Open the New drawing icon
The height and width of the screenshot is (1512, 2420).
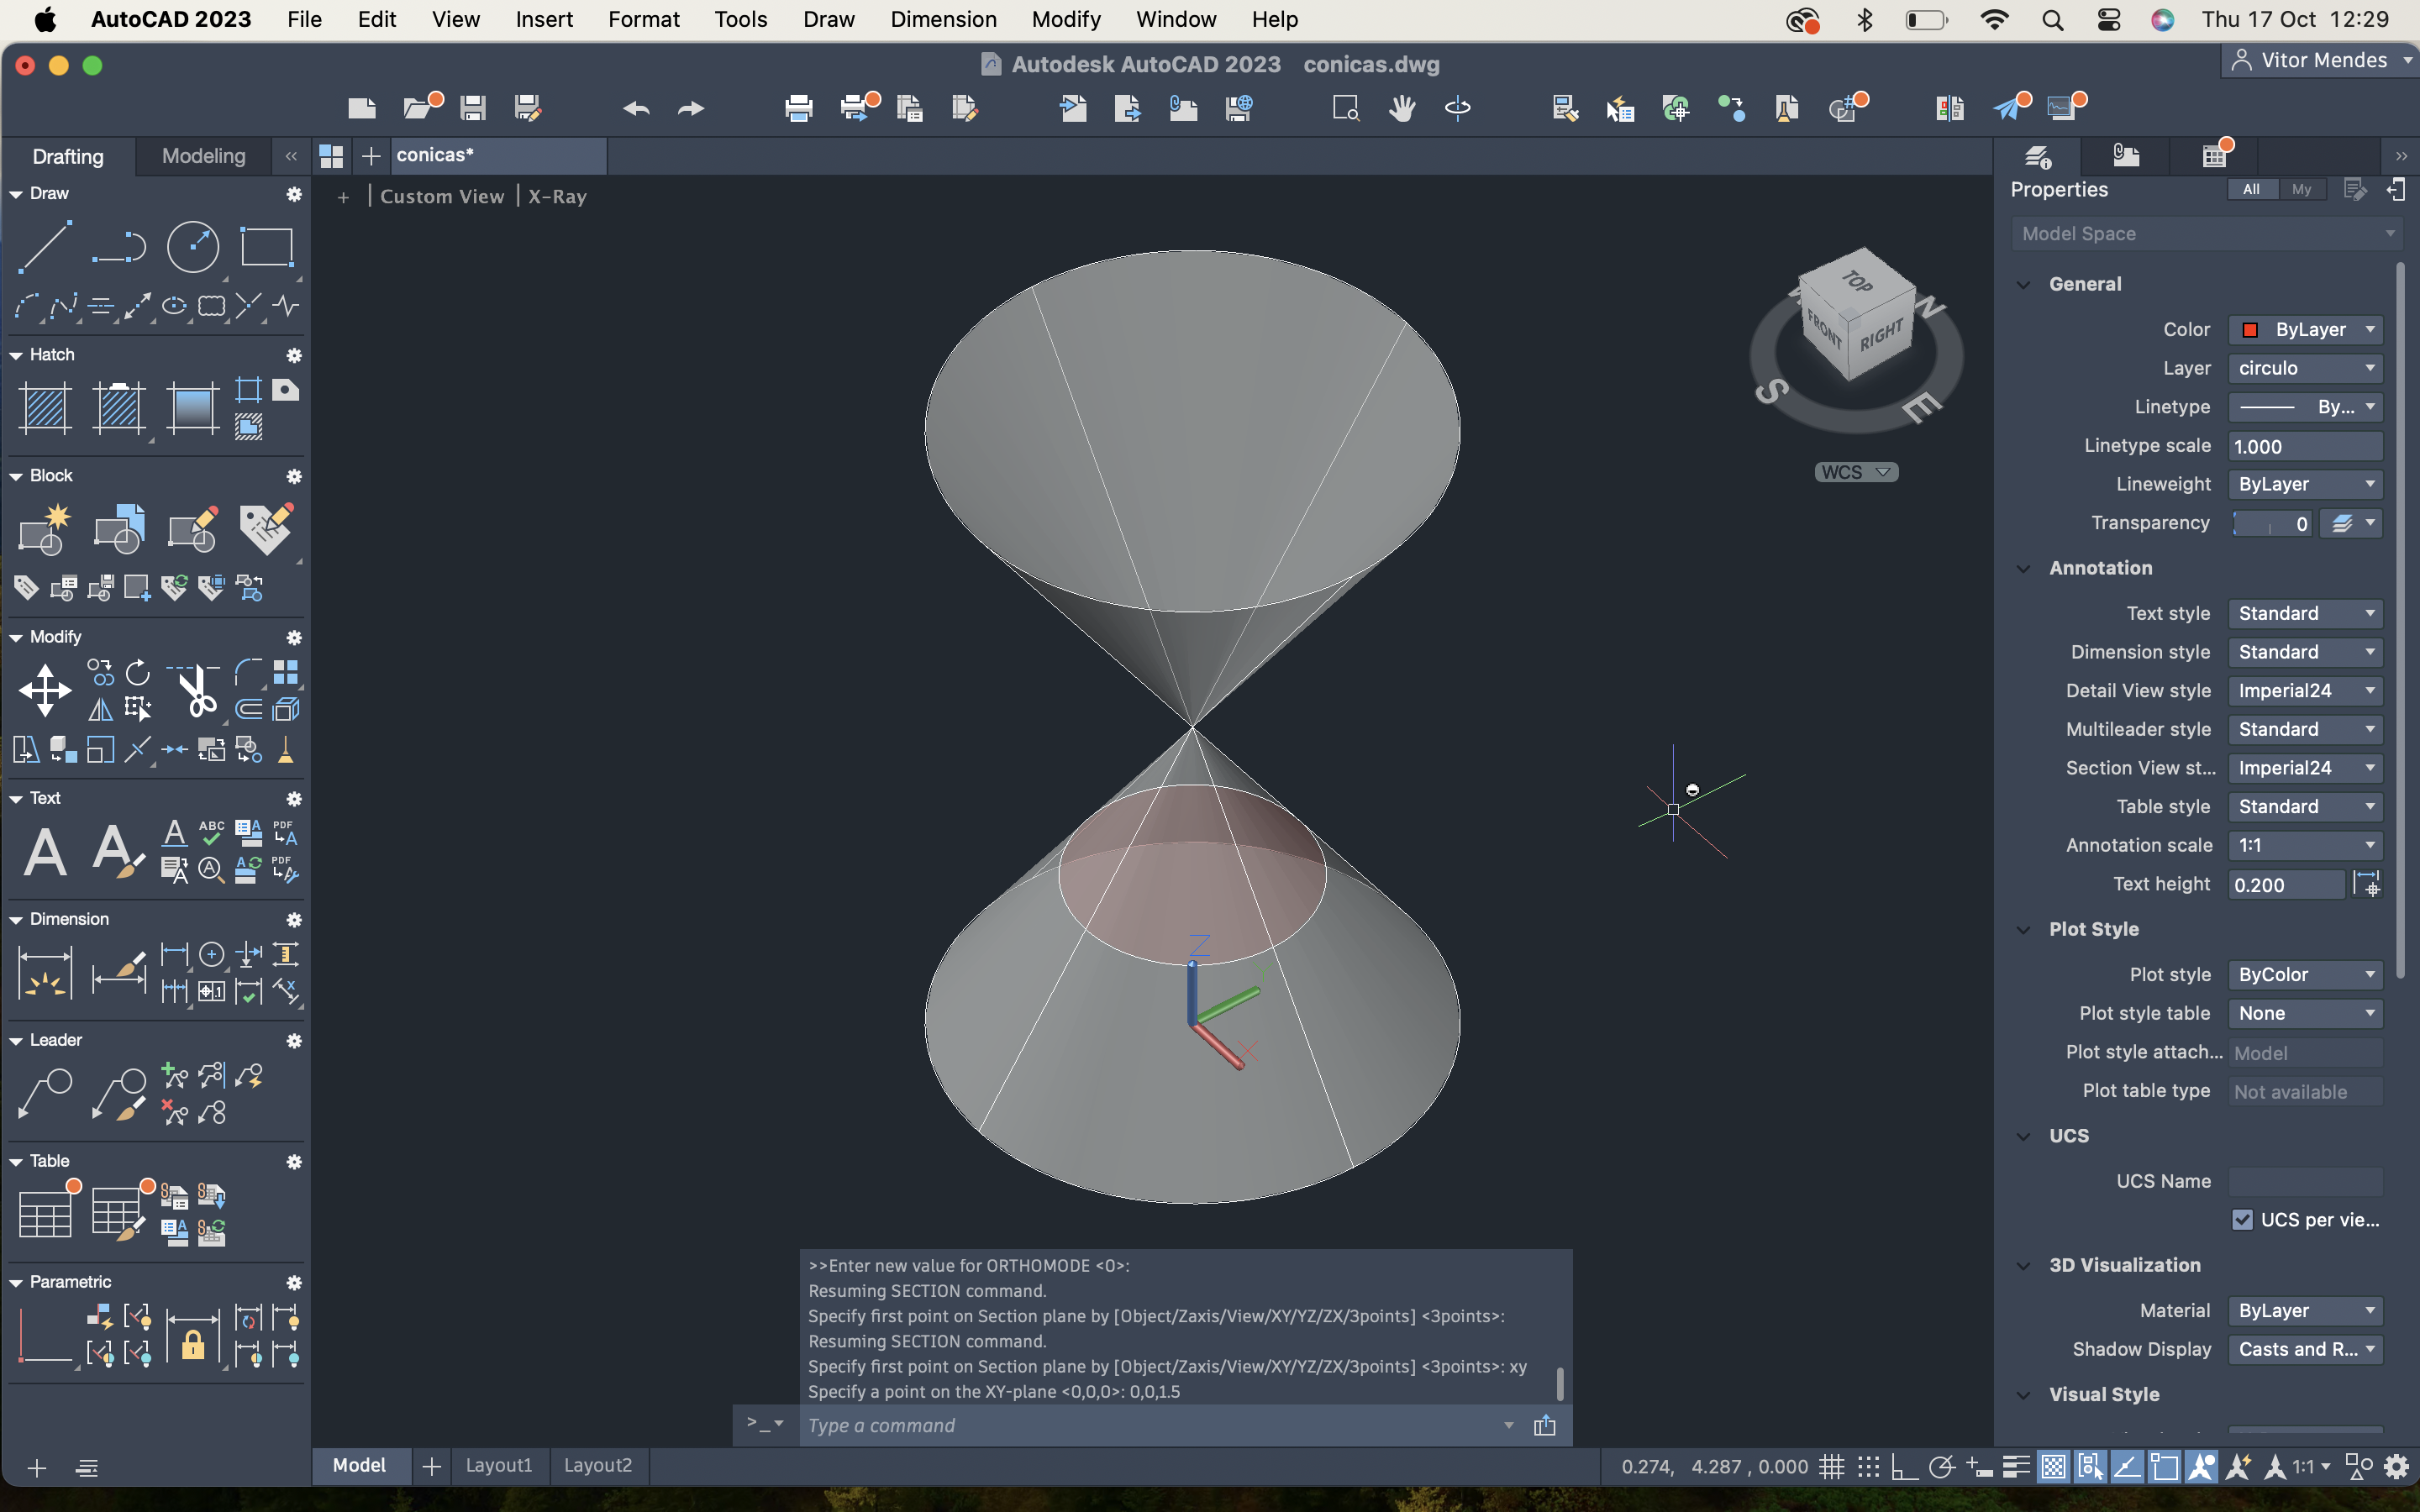362,108
